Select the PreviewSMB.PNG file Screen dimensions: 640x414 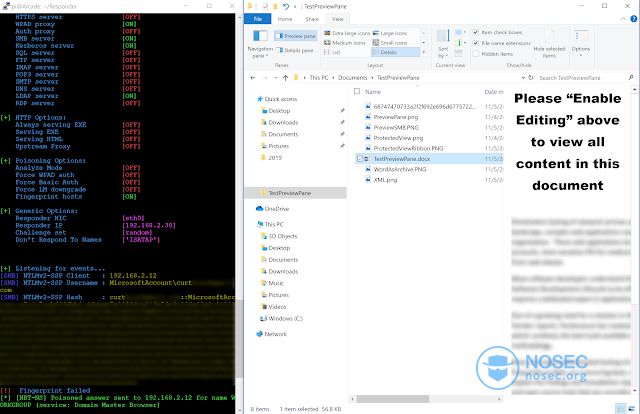[396, 127]
